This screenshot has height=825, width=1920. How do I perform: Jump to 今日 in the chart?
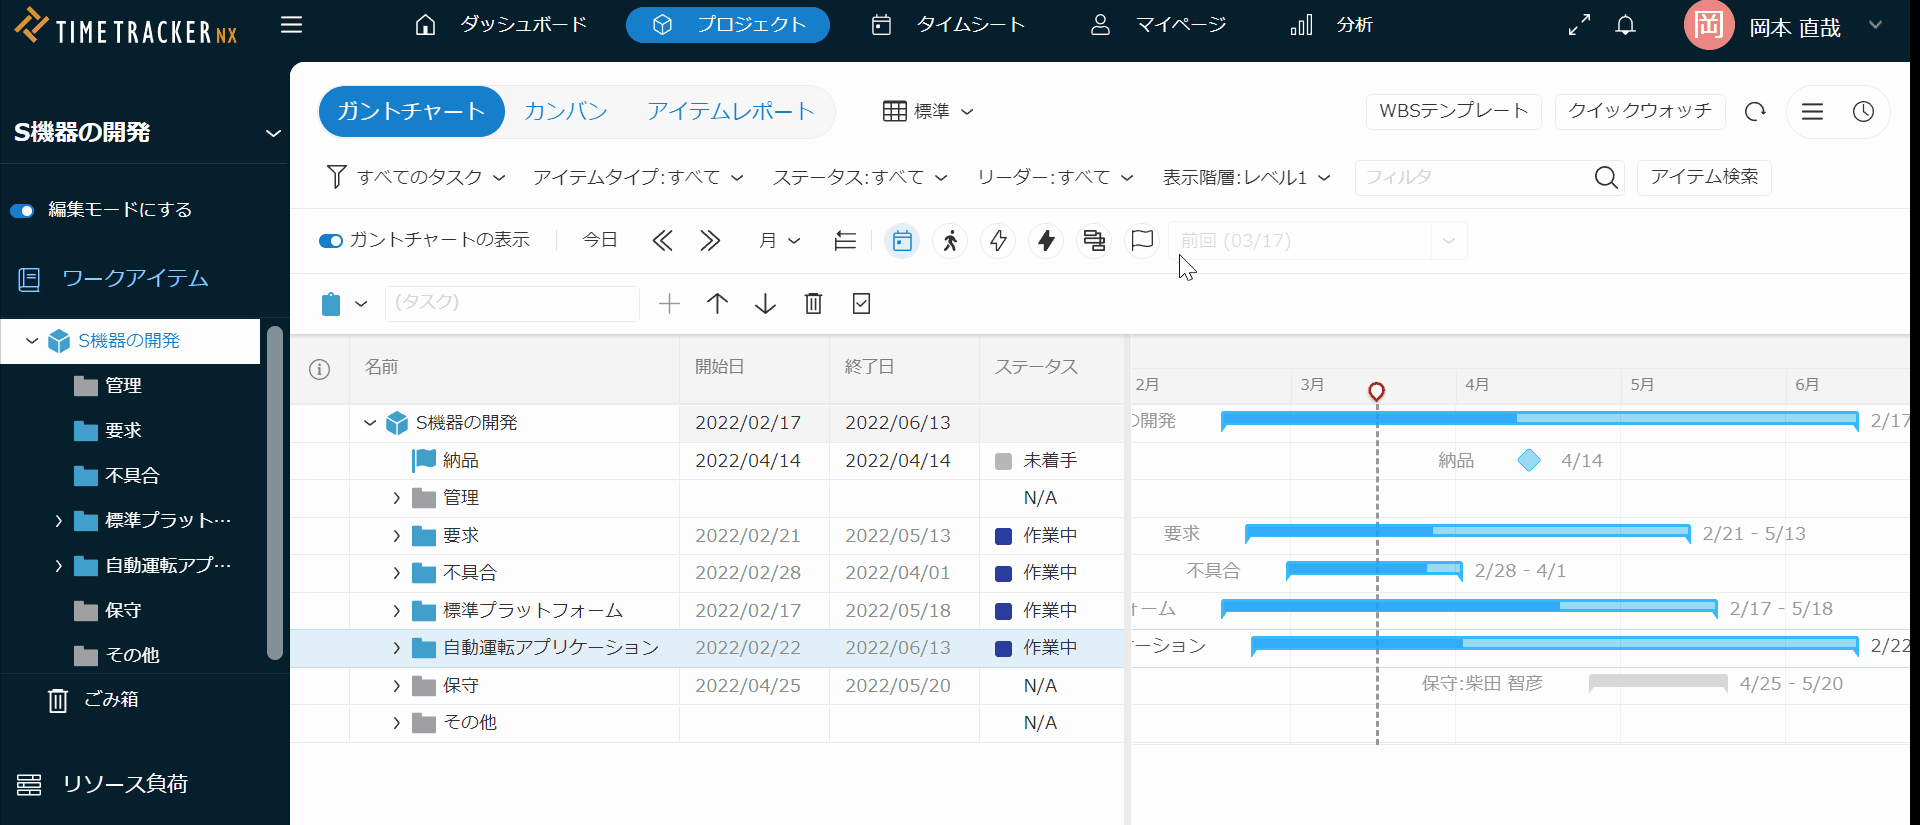tap(600, 240)
